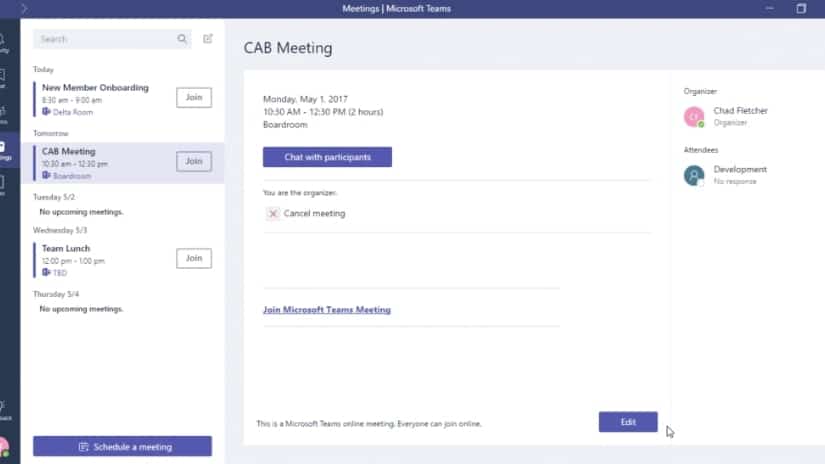825x464 pixels.
Task: Join the Team Lunch meeting
Action: 194,258
